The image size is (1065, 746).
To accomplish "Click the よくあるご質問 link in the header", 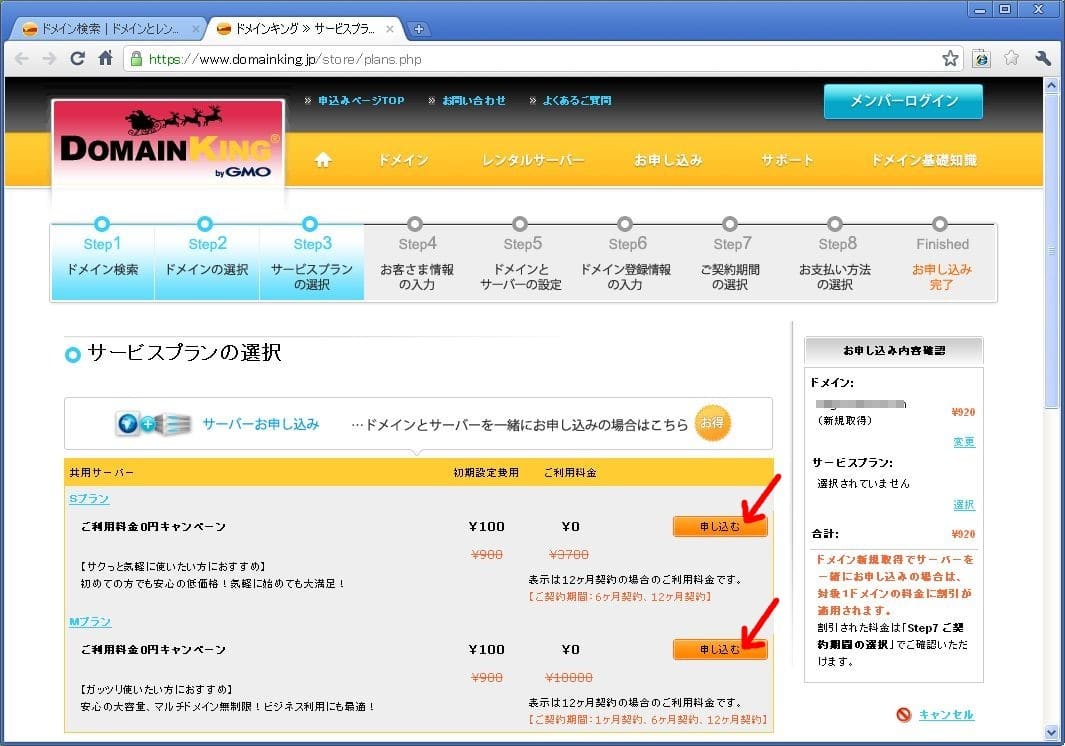I will [577, 101].
